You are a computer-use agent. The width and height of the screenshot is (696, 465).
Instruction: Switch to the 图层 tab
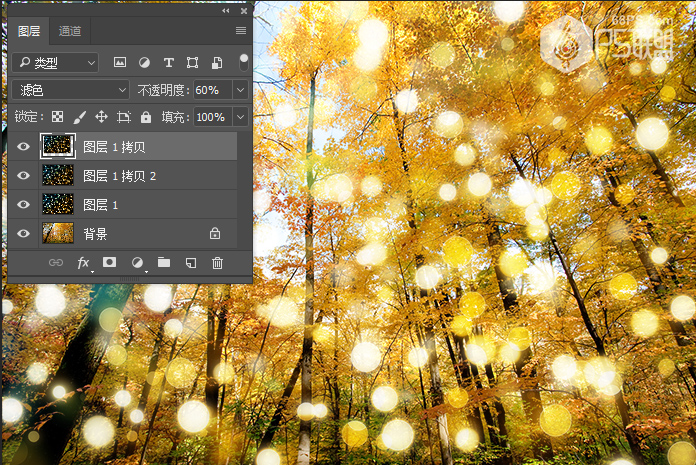click(x=29, y=31)
